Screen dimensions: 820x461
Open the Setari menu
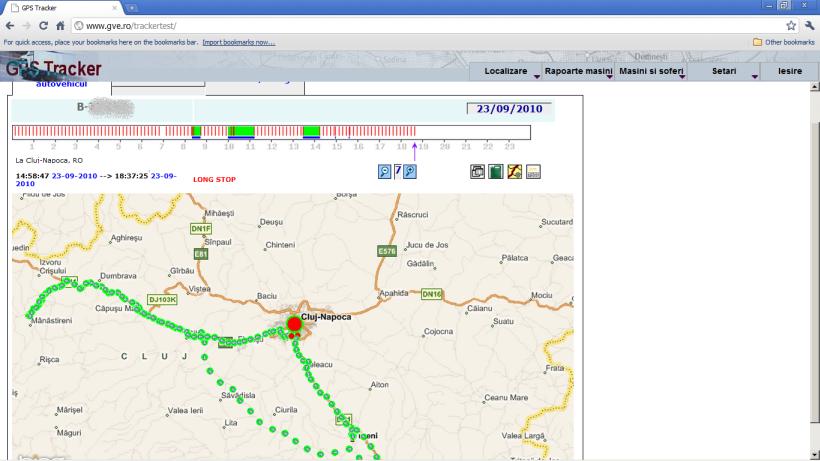pos(724,71)
